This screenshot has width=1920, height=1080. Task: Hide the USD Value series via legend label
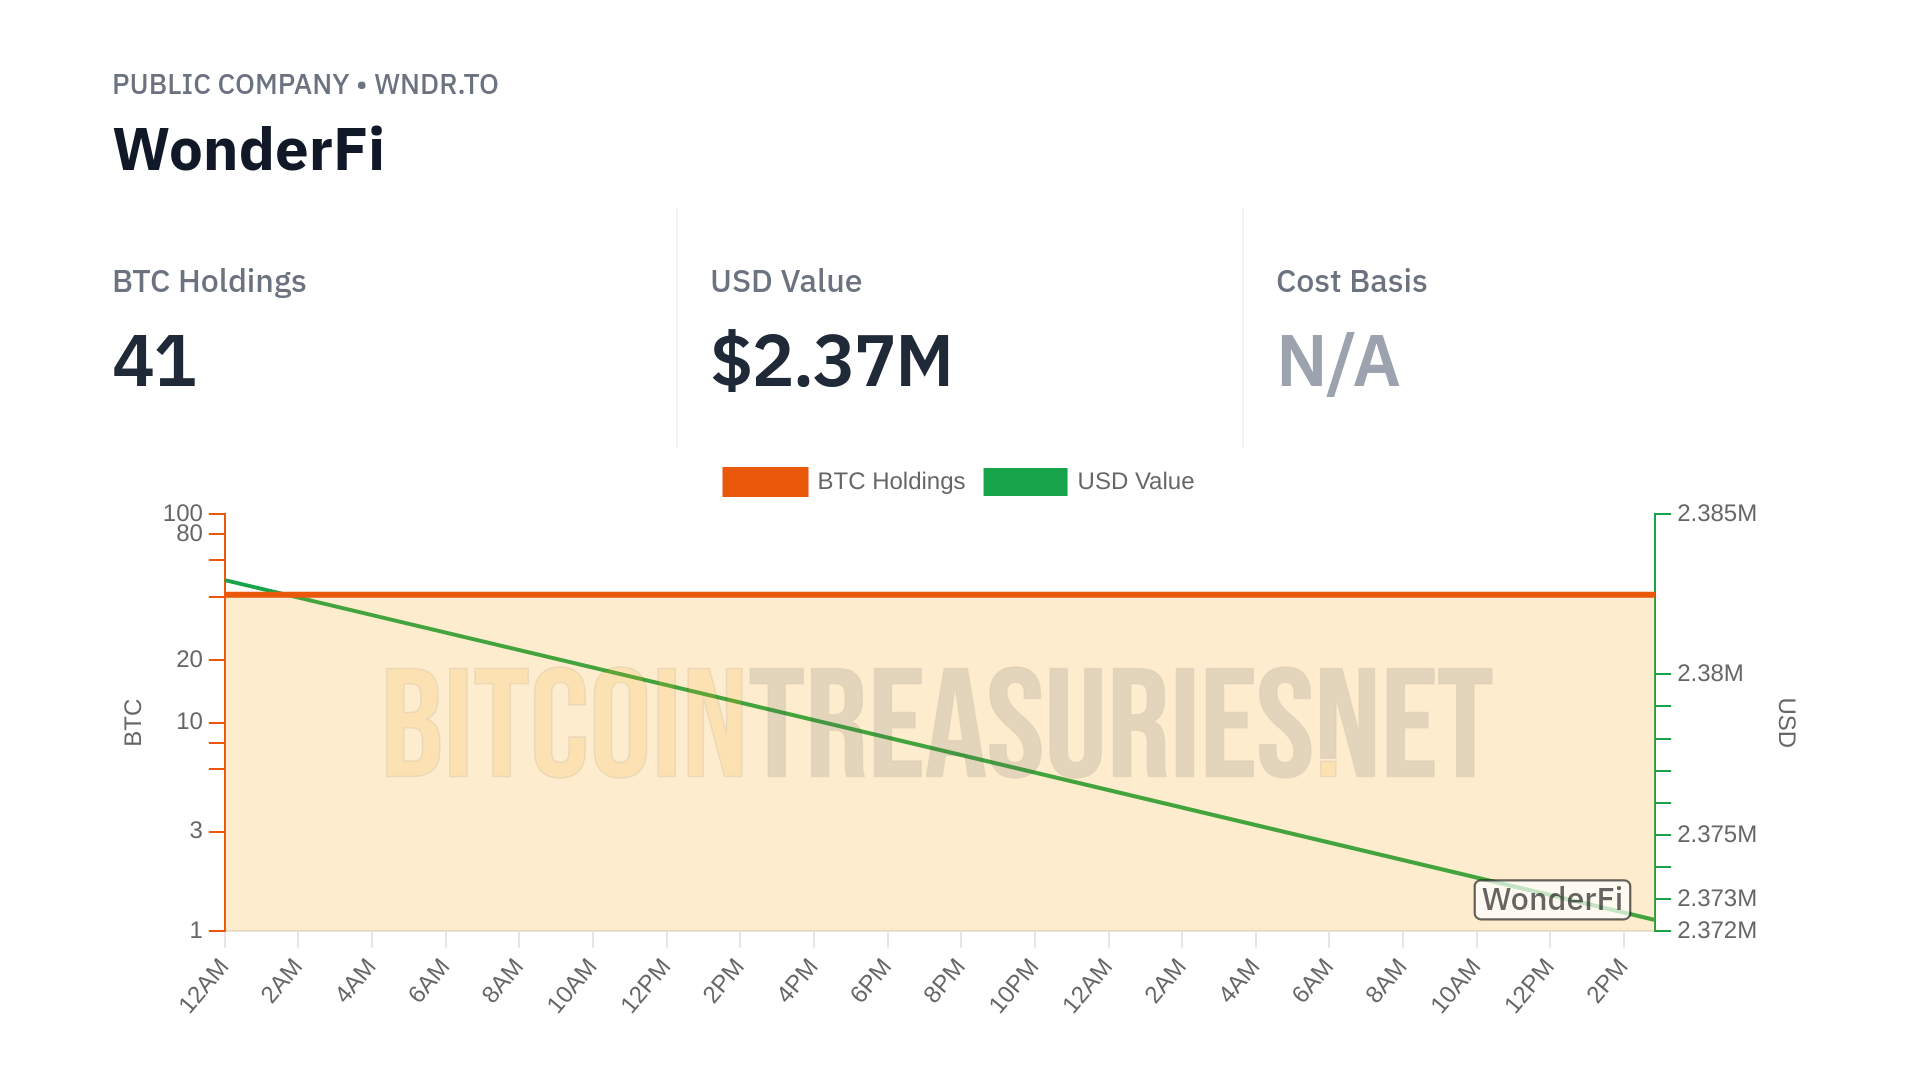click(1135, 481)
